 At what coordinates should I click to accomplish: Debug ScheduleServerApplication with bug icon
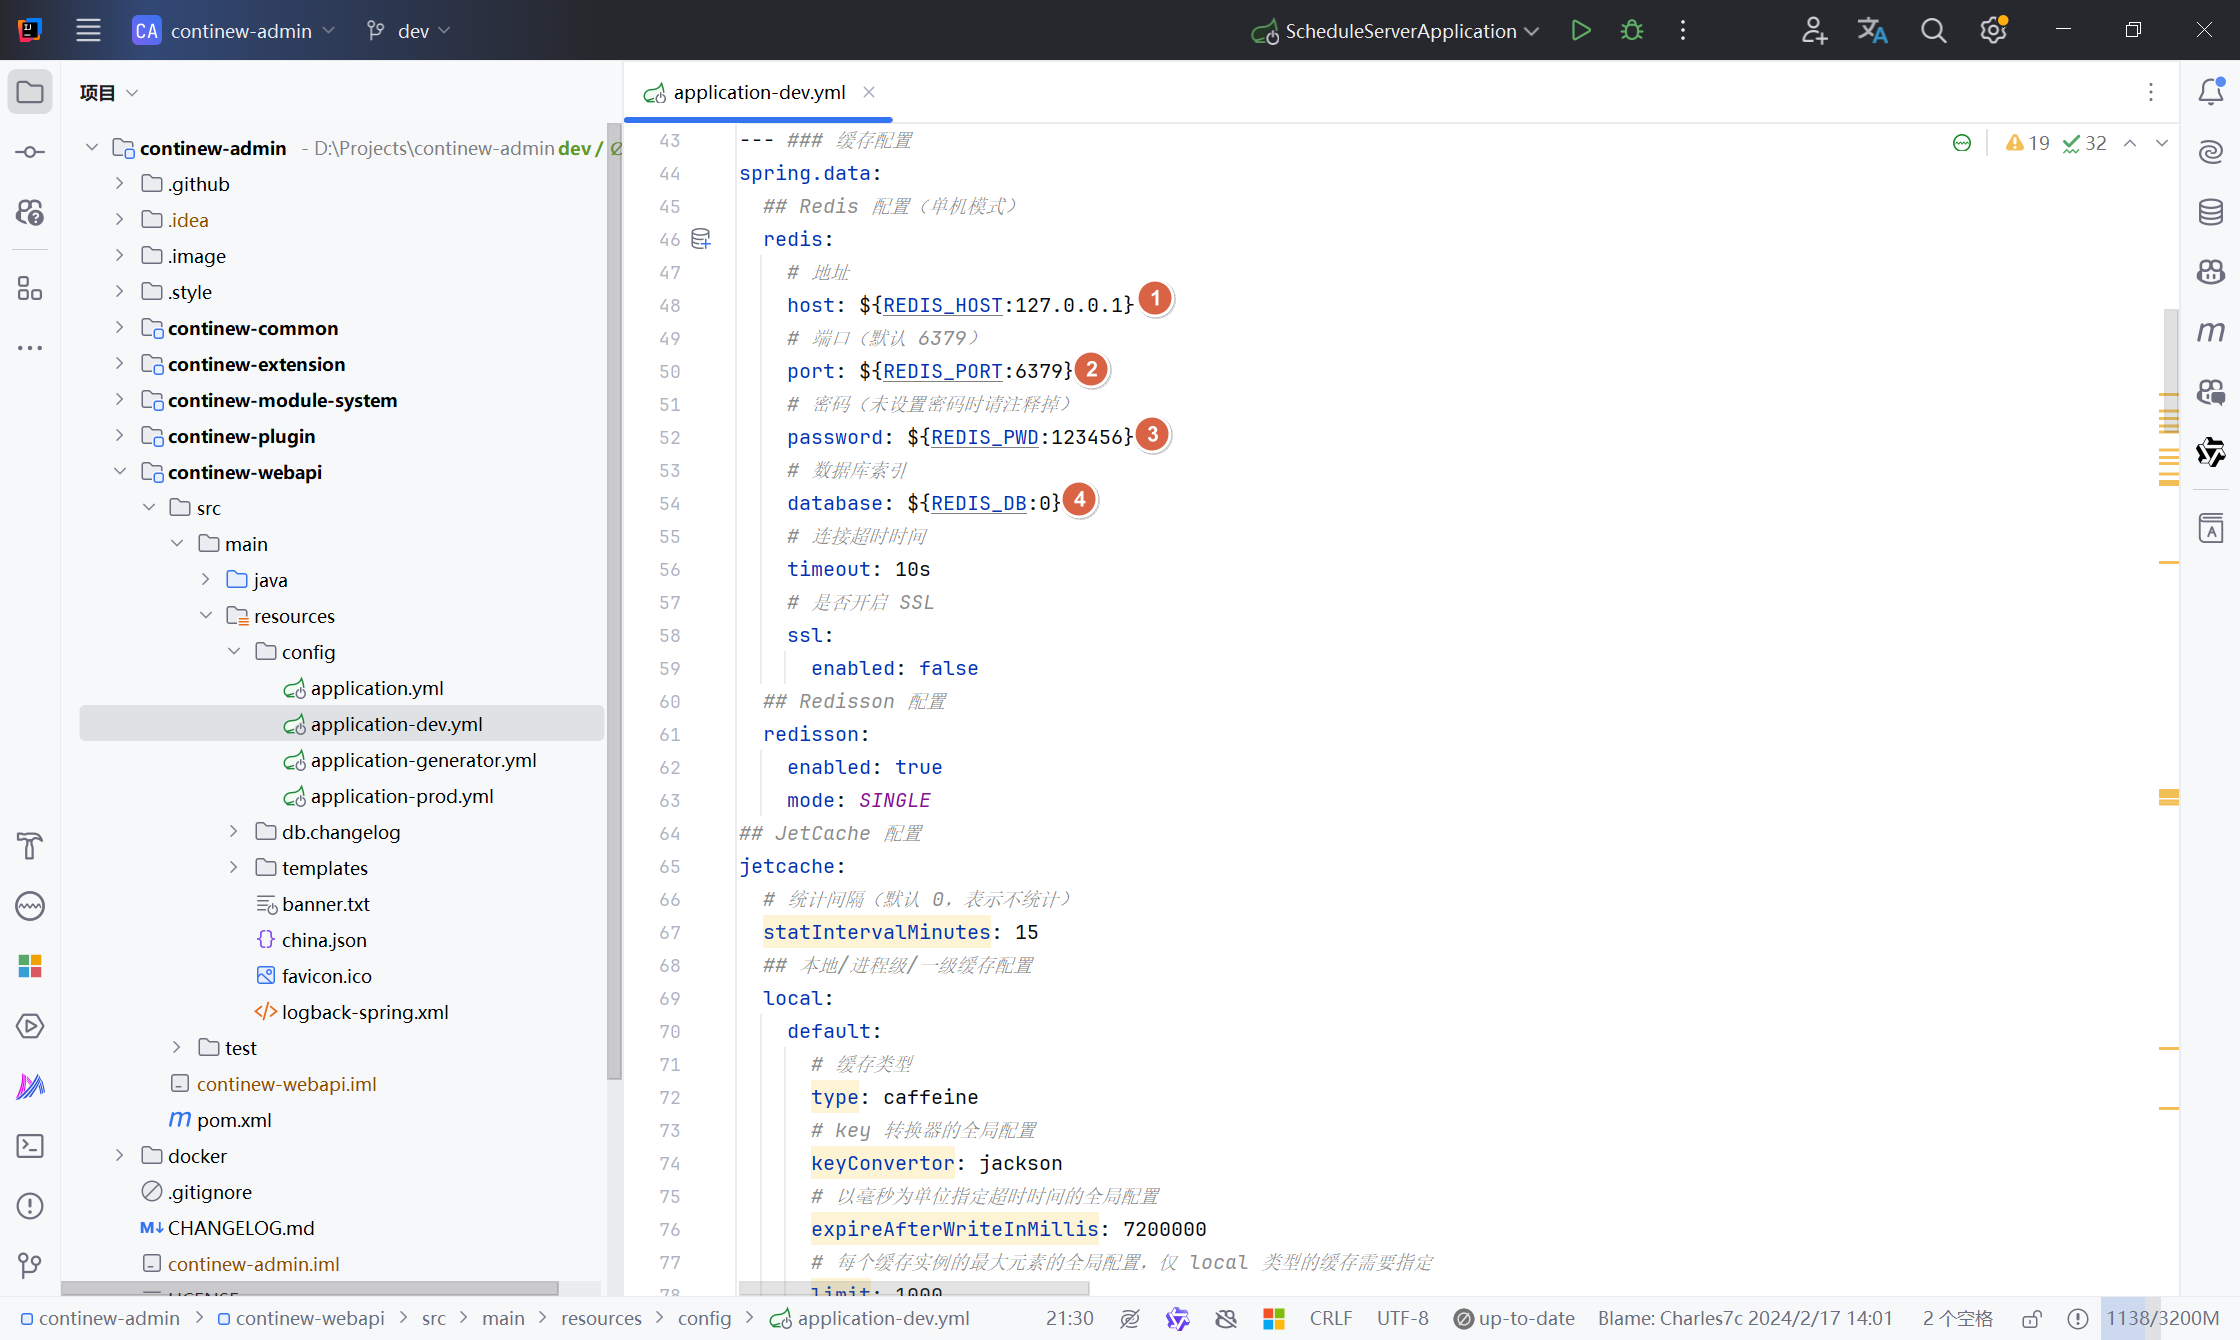[x=1632, y=30]
